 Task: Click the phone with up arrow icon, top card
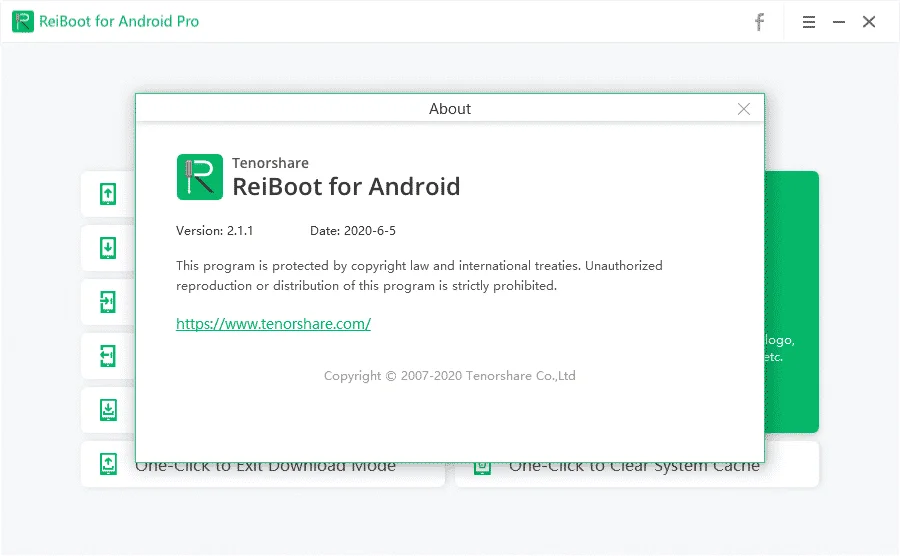[x=108, y=194]
